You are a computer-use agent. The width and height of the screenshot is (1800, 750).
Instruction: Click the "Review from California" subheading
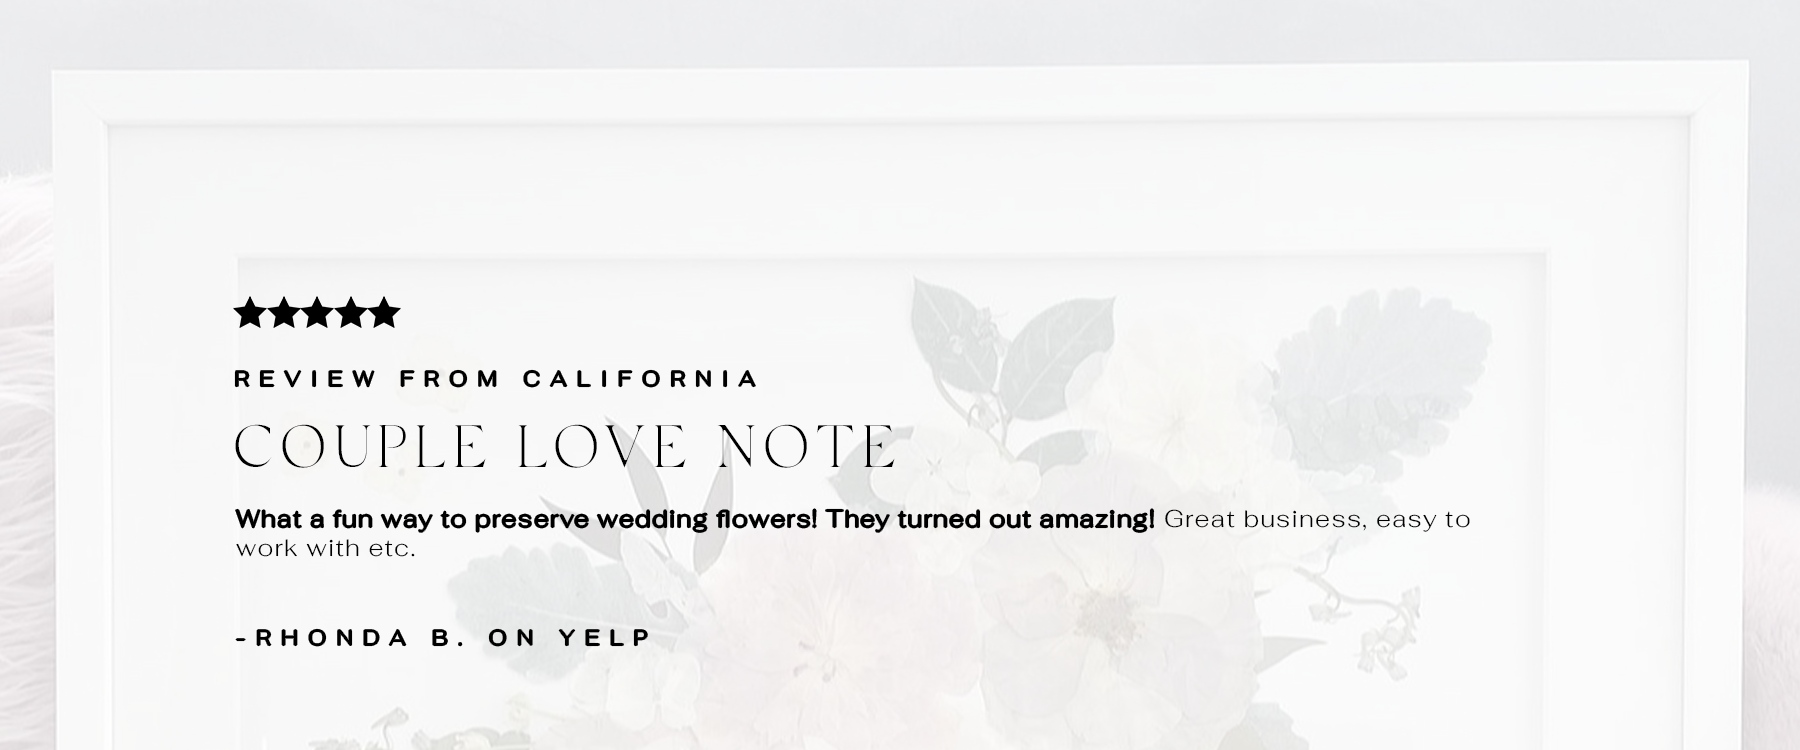click(496, 379)
